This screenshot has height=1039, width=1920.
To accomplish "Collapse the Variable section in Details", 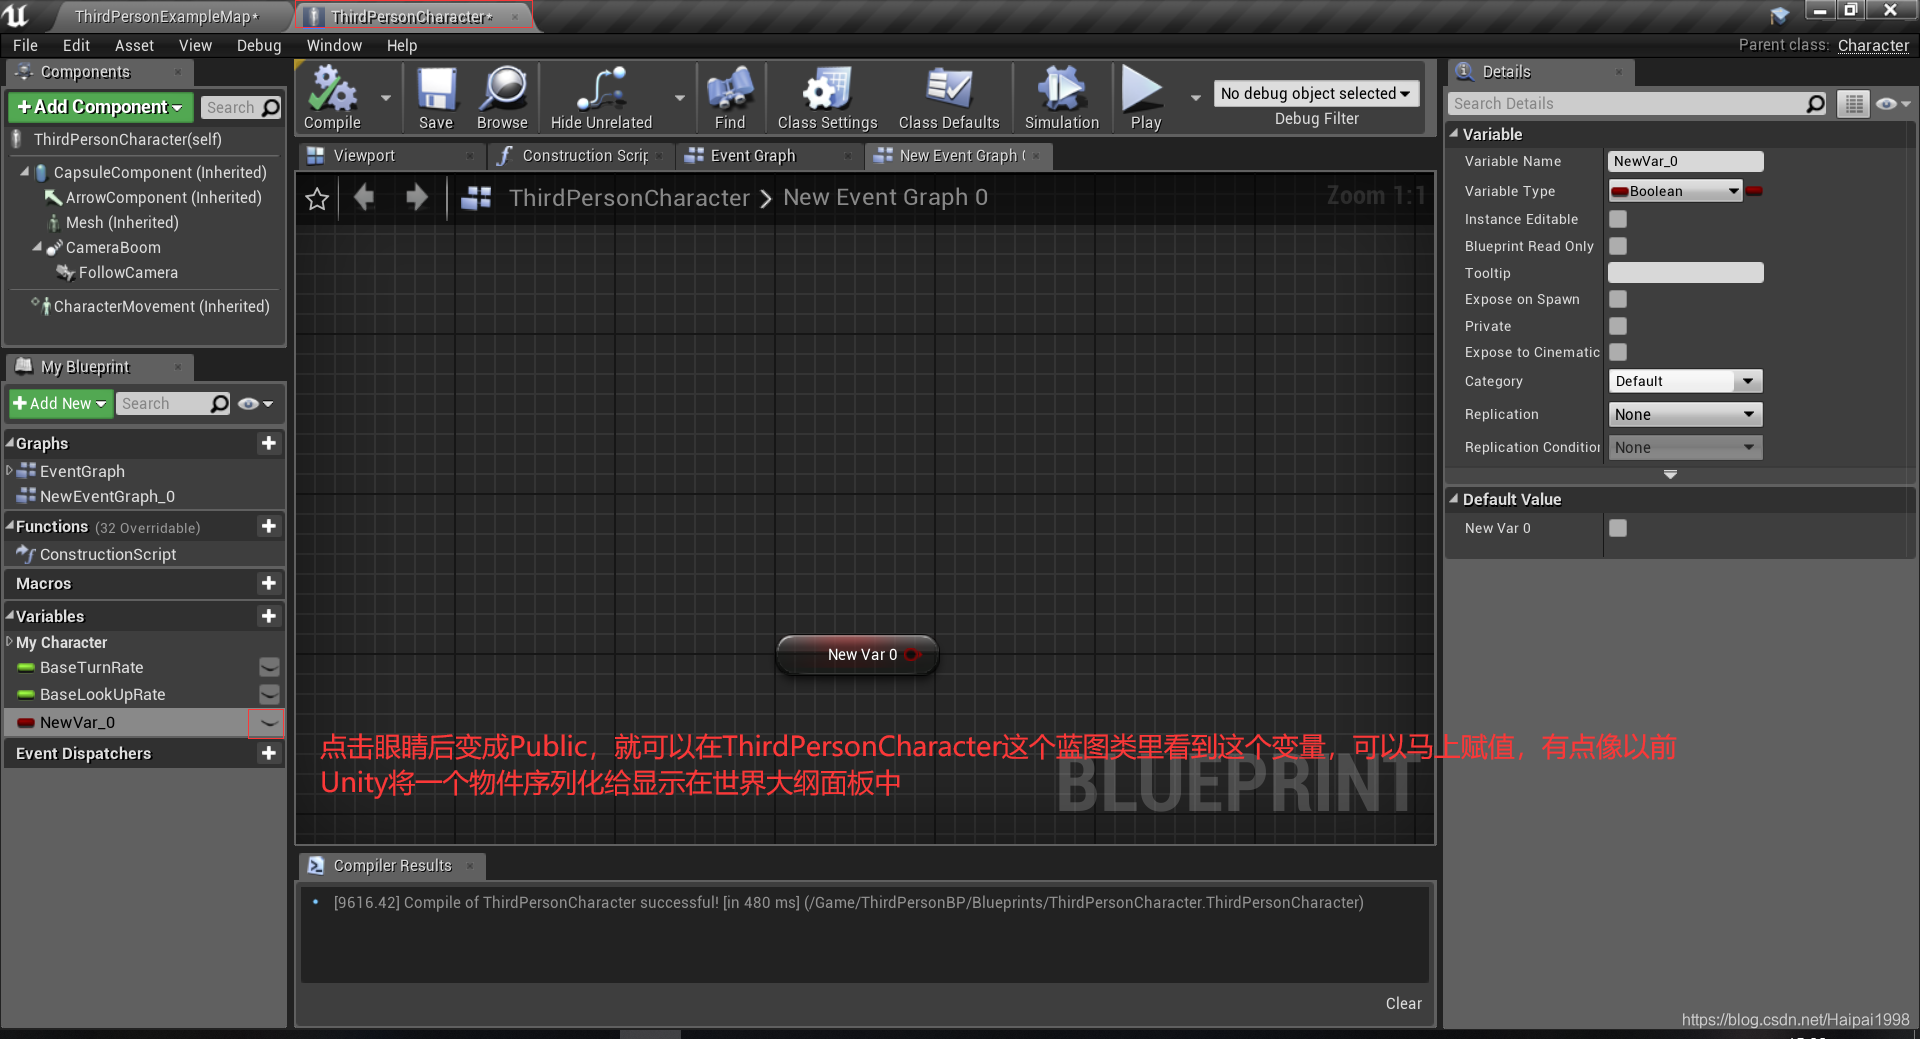I will 1454,134.
